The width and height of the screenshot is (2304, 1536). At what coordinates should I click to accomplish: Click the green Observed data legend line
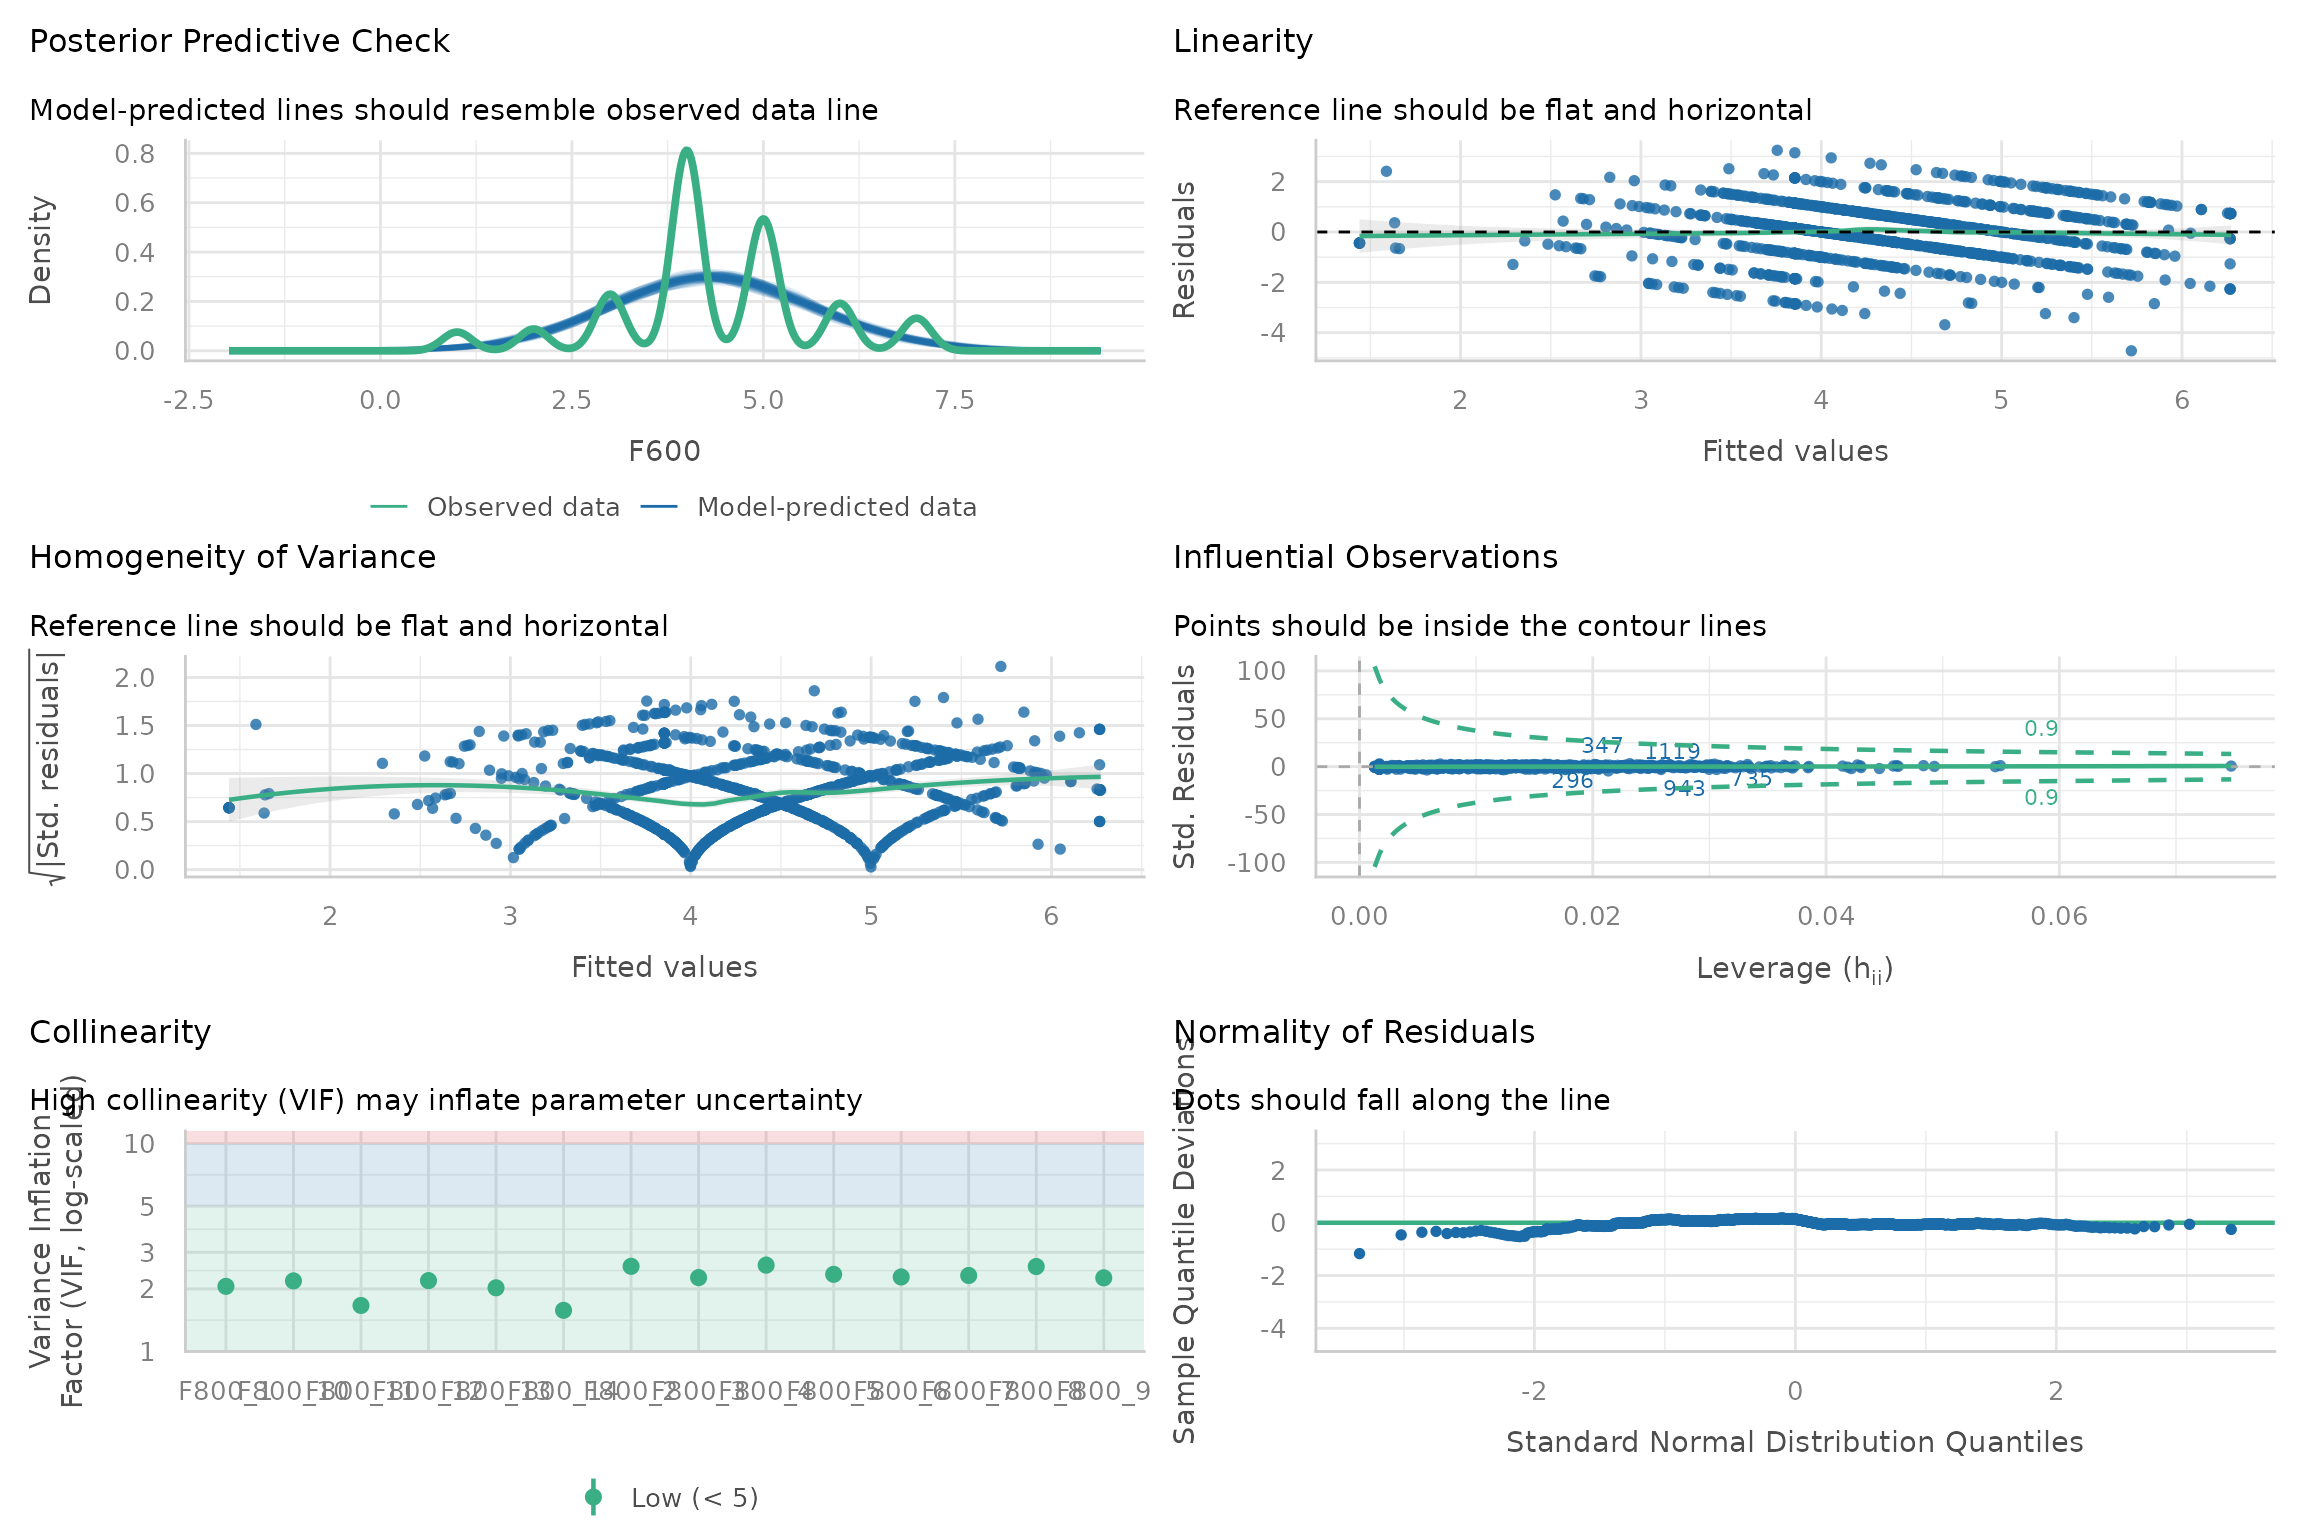(x=388, y=507)
